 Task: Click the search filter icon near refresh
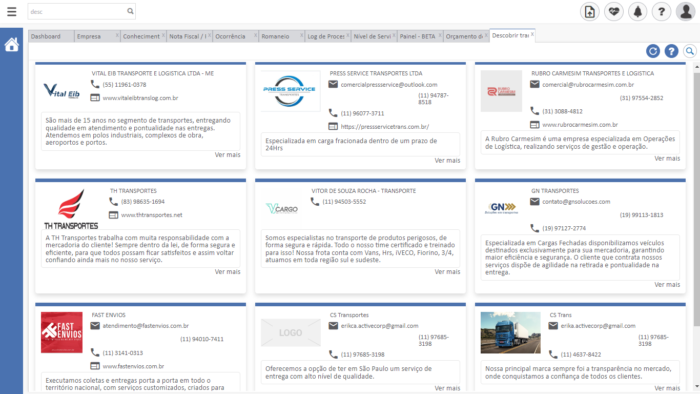pyautogui.click(x=690, y=51)
